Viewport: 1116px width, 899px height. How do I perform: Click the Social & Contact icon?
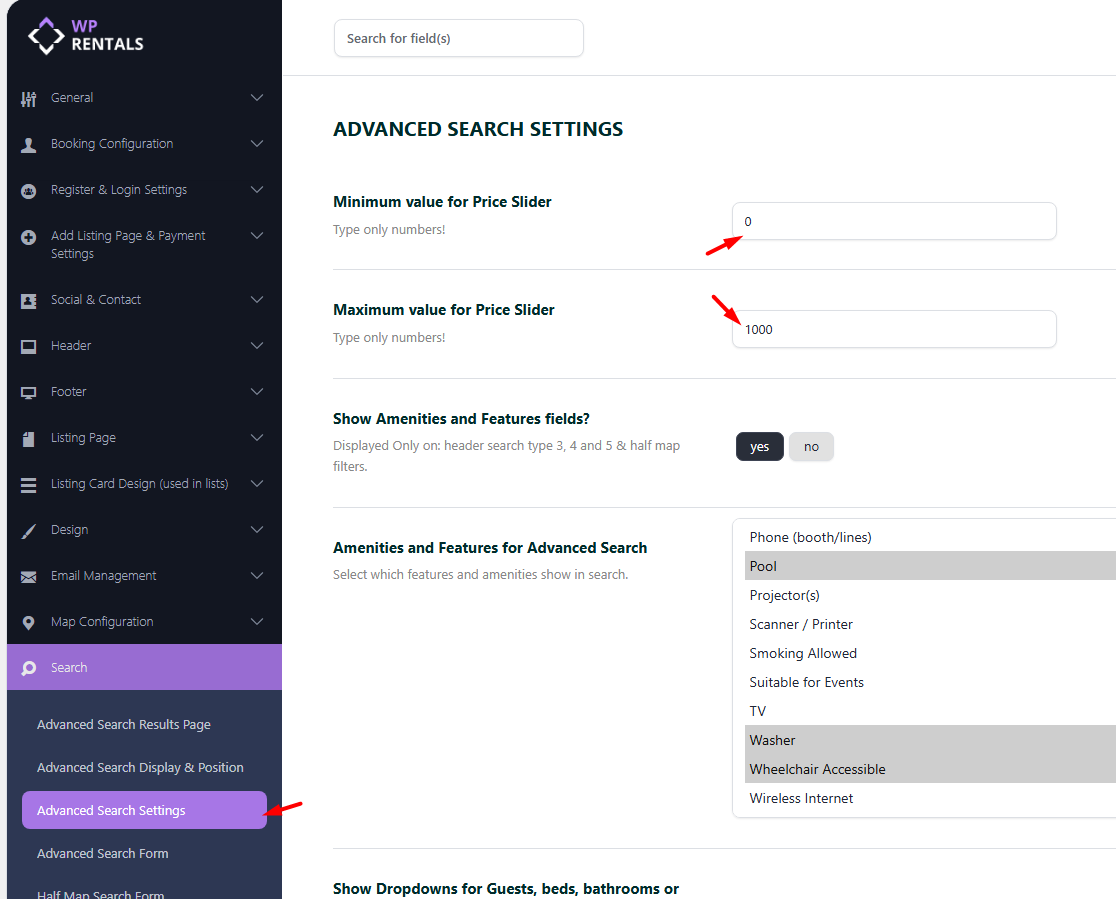pyautogui.click(x=29, y=300)
